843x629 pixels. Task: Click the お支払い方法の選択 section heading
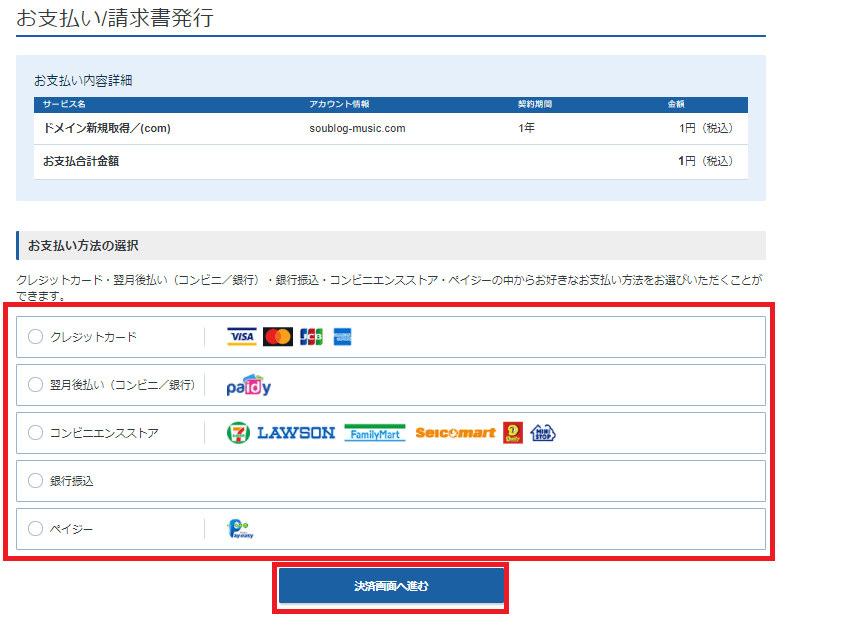point(83,246)
